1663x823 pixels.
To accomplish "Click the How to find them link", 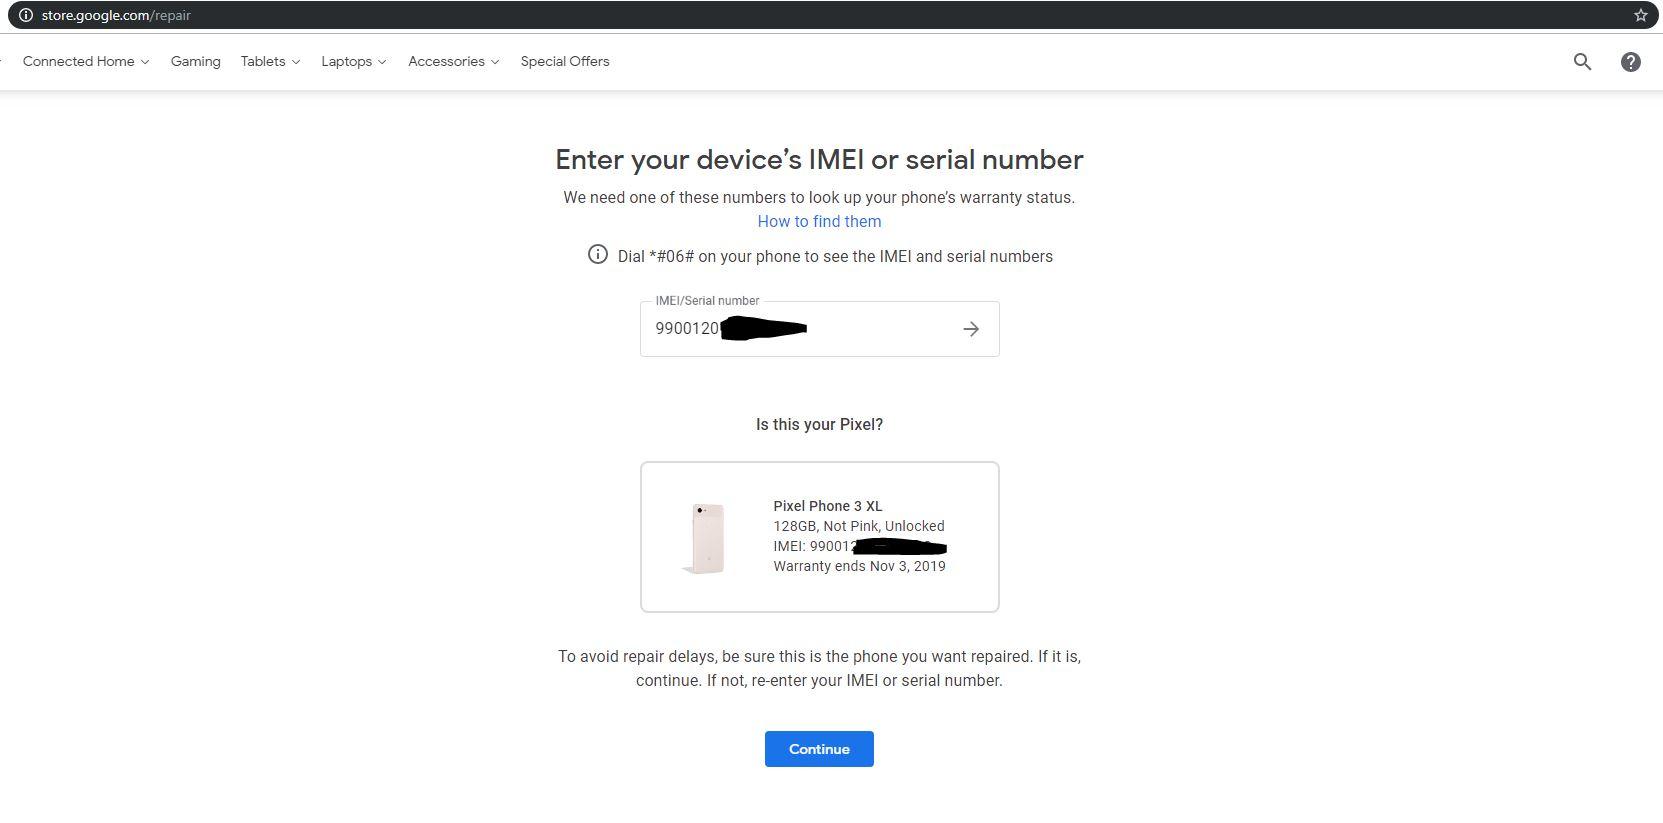I will click(x=819, y=221).
